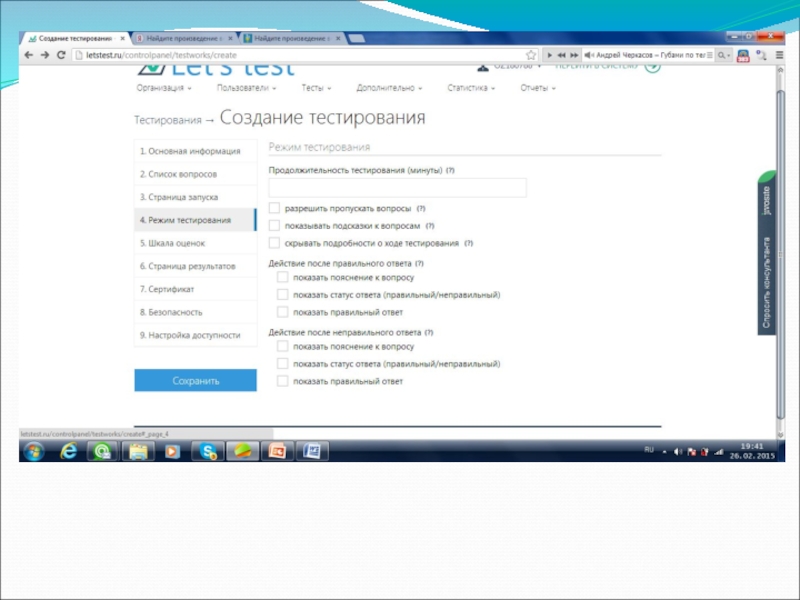Click the browser back arrow
The width and height of the screenshot is (800, 600).
[x=28, y=55]
